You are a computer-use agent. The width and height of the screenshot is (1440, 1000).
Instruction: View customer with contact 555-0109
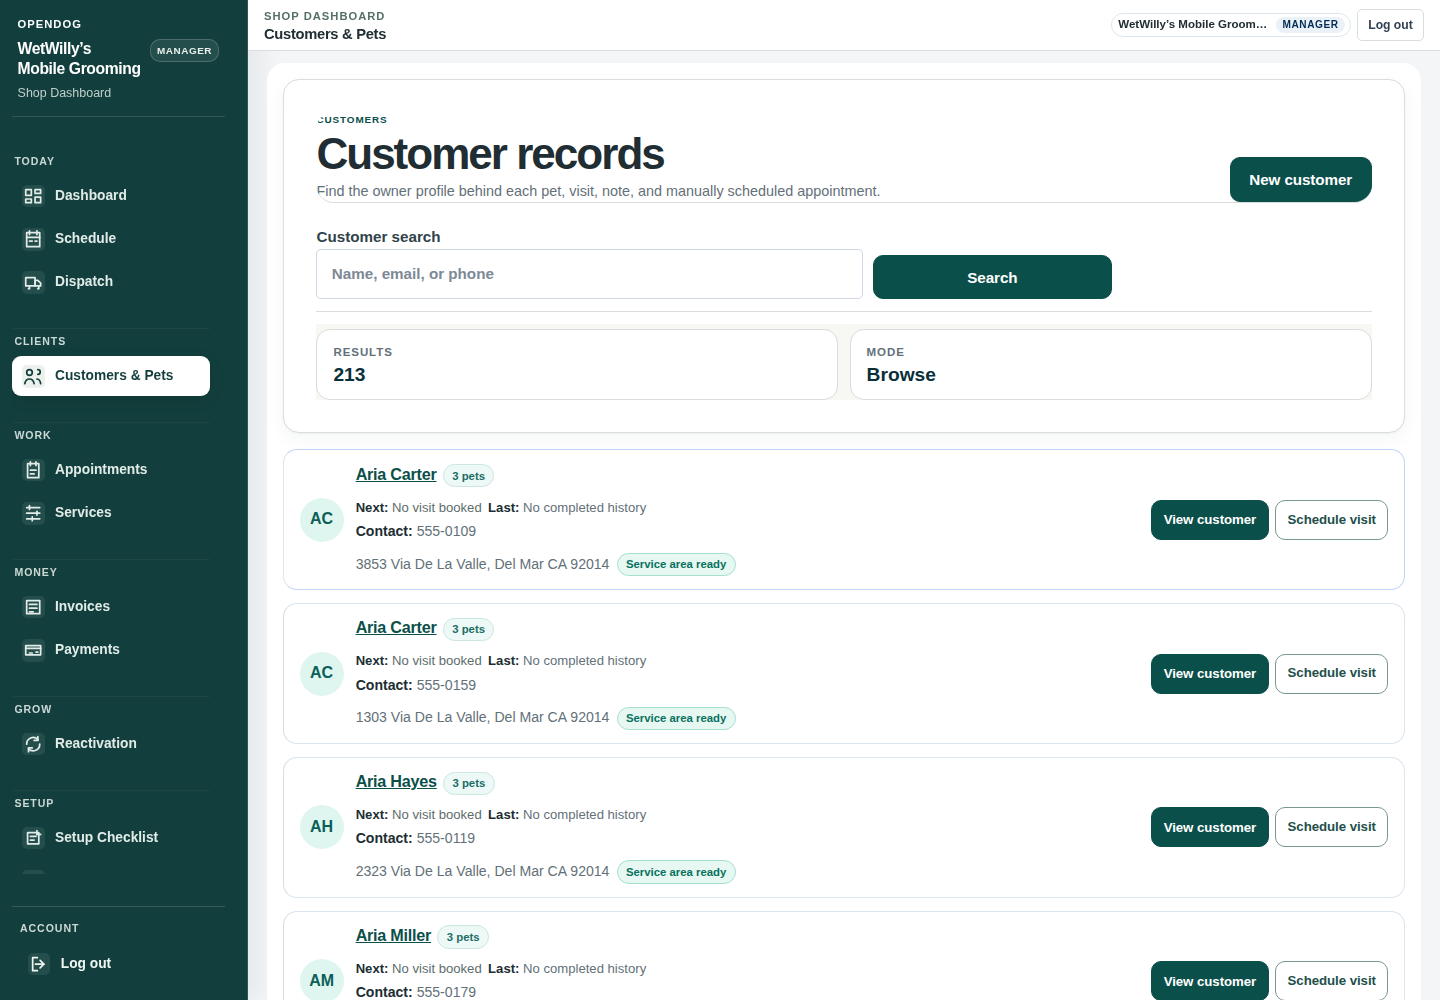coord(1209,520)
